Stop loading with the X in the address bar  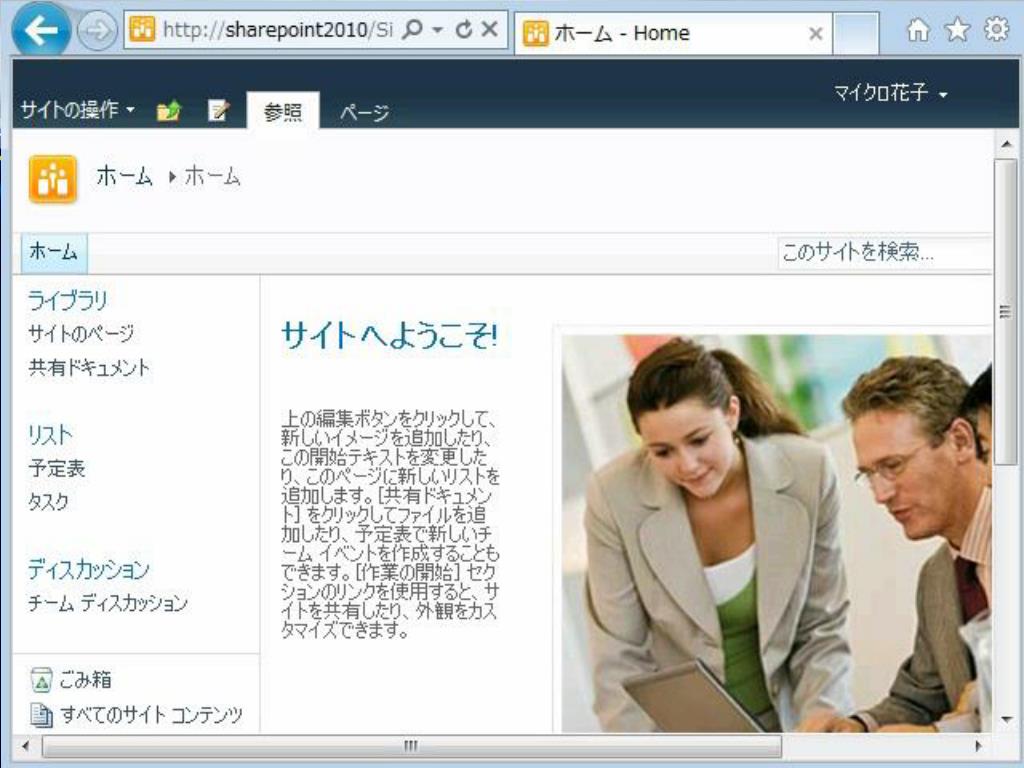[x=490, y=29]
